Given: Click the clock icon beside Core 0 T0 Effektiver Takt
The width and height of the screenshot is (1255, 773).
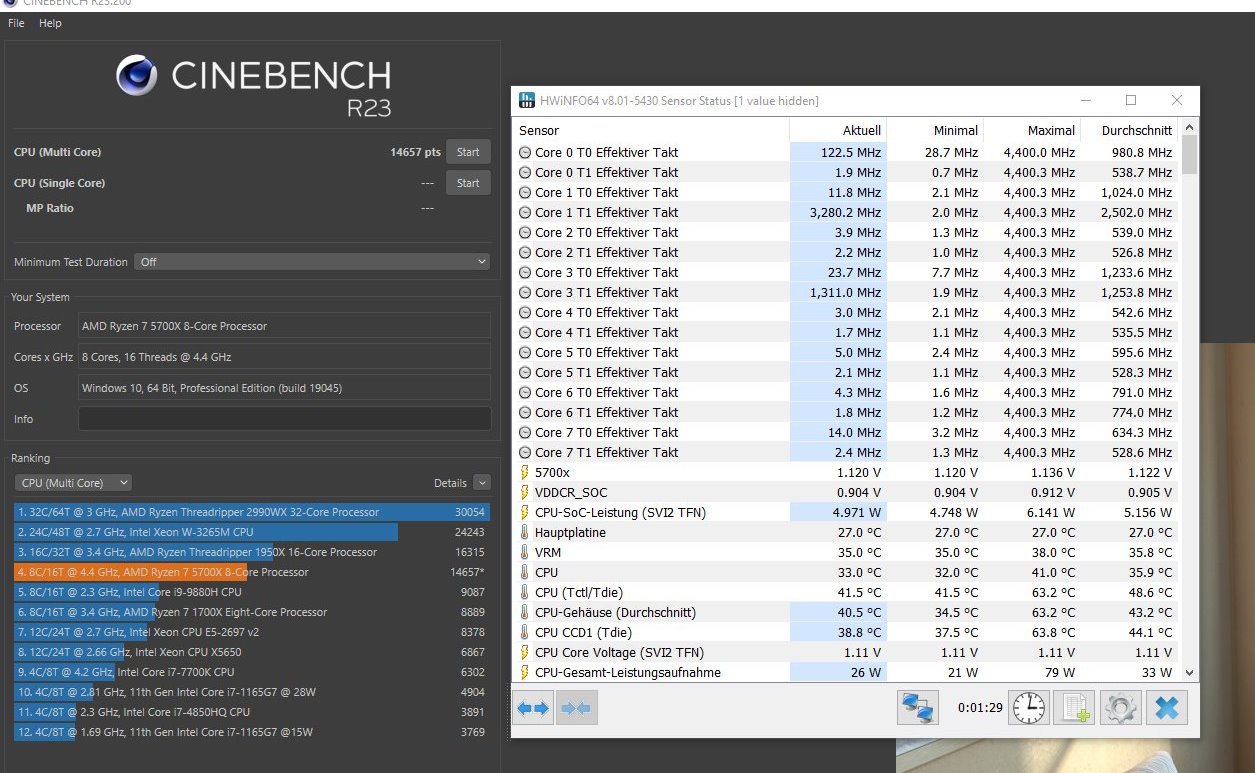Looking at the screenshot, I should 525,152.
